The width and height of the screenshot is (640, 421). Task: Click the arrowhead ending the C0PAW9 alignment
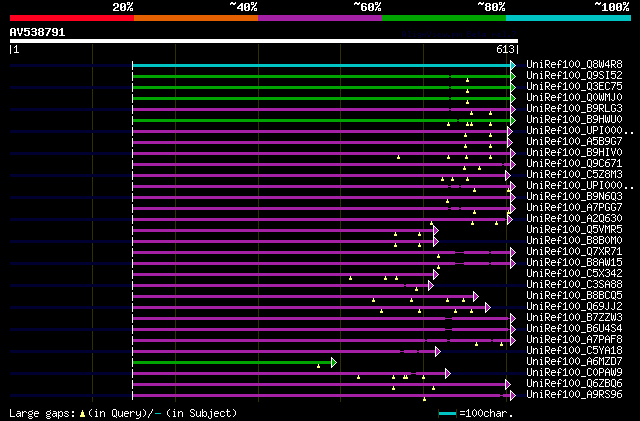click(x=448, y=373)
